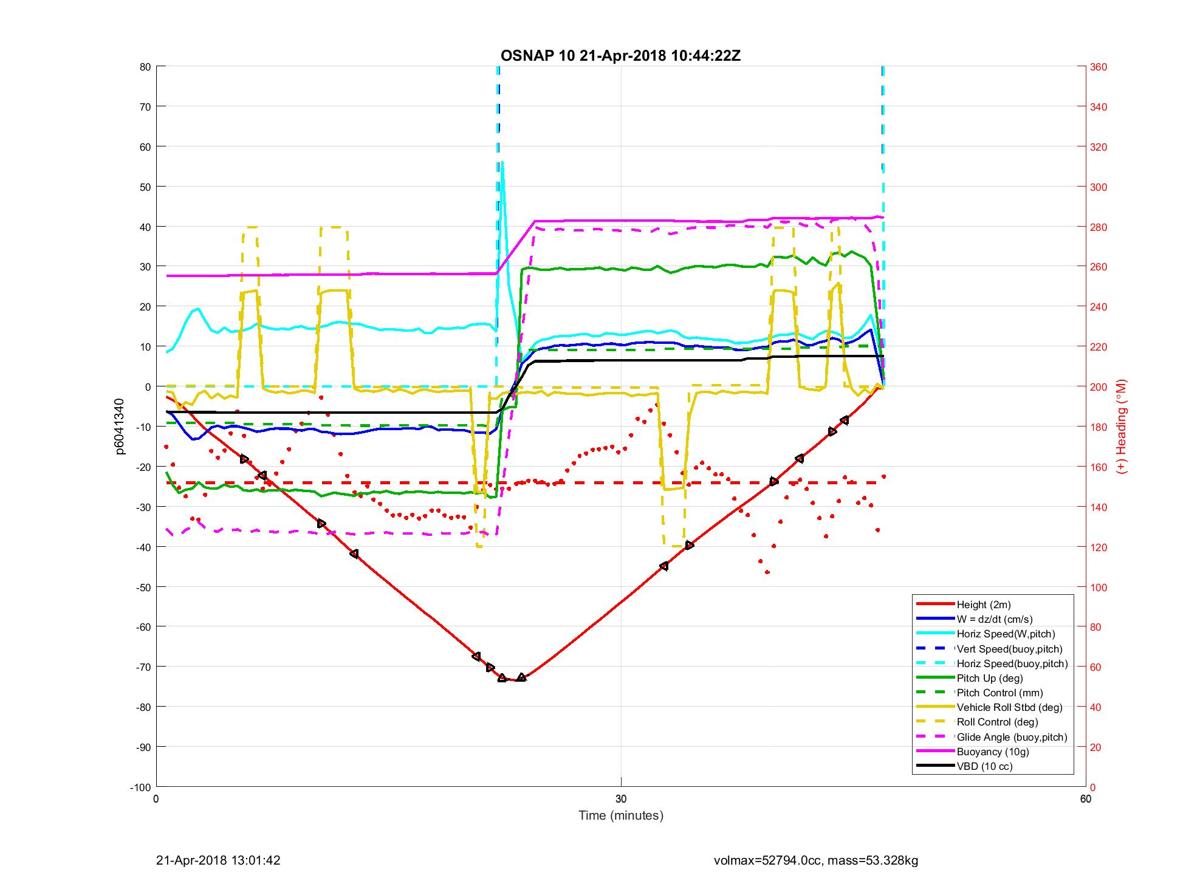Viewport: 1200px width, 885px height.
Task: Click the red line sample in Height legend row
Action: click(934, 605)
